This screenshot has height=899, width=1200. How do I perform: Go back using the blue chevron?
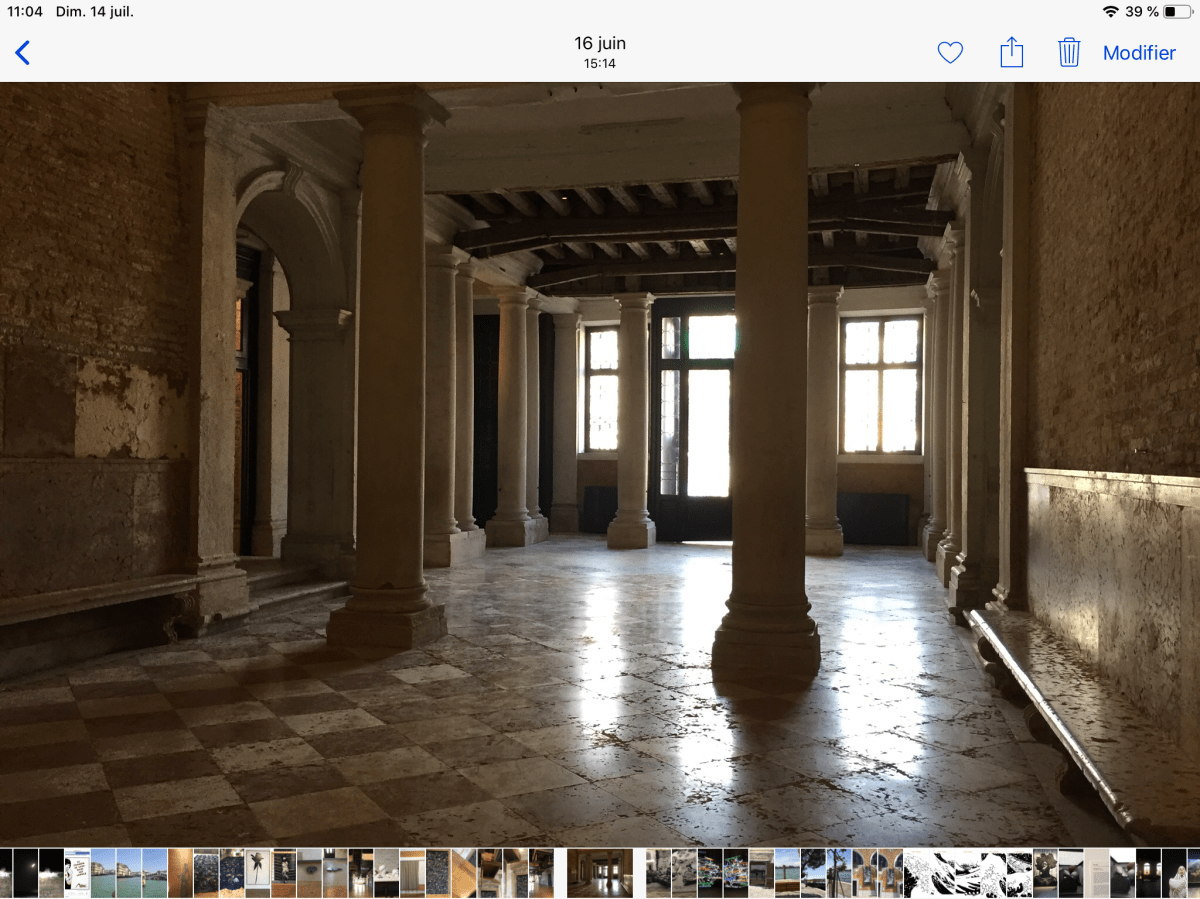coord(23,53)
